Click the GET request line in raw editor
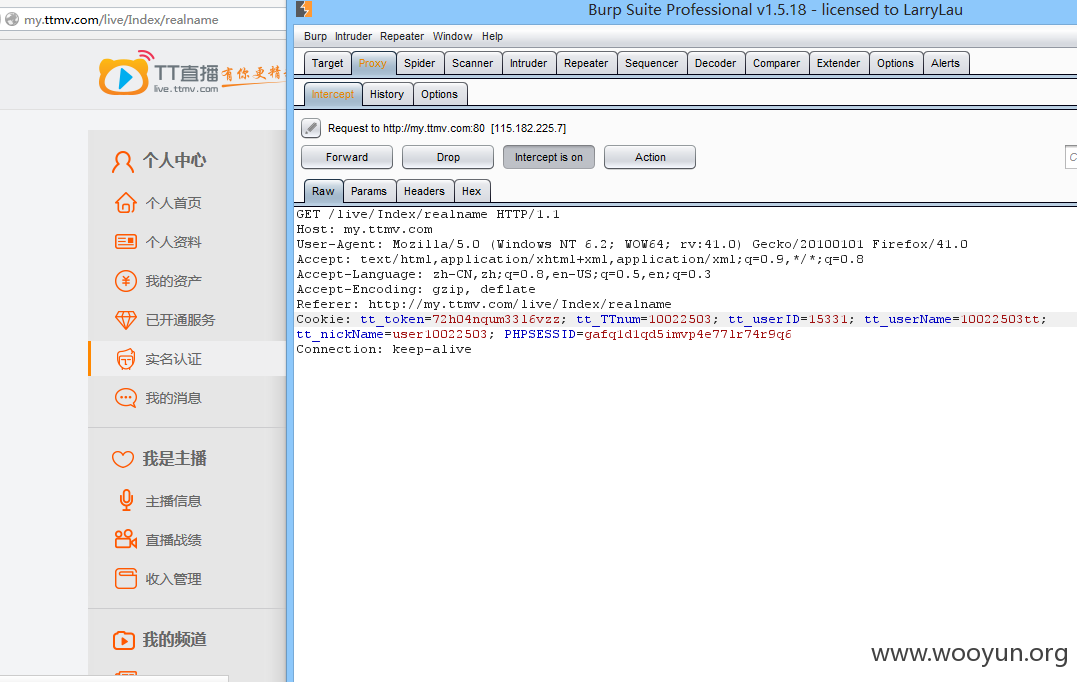Screen dimensions: 1077x682 (428, 214)
